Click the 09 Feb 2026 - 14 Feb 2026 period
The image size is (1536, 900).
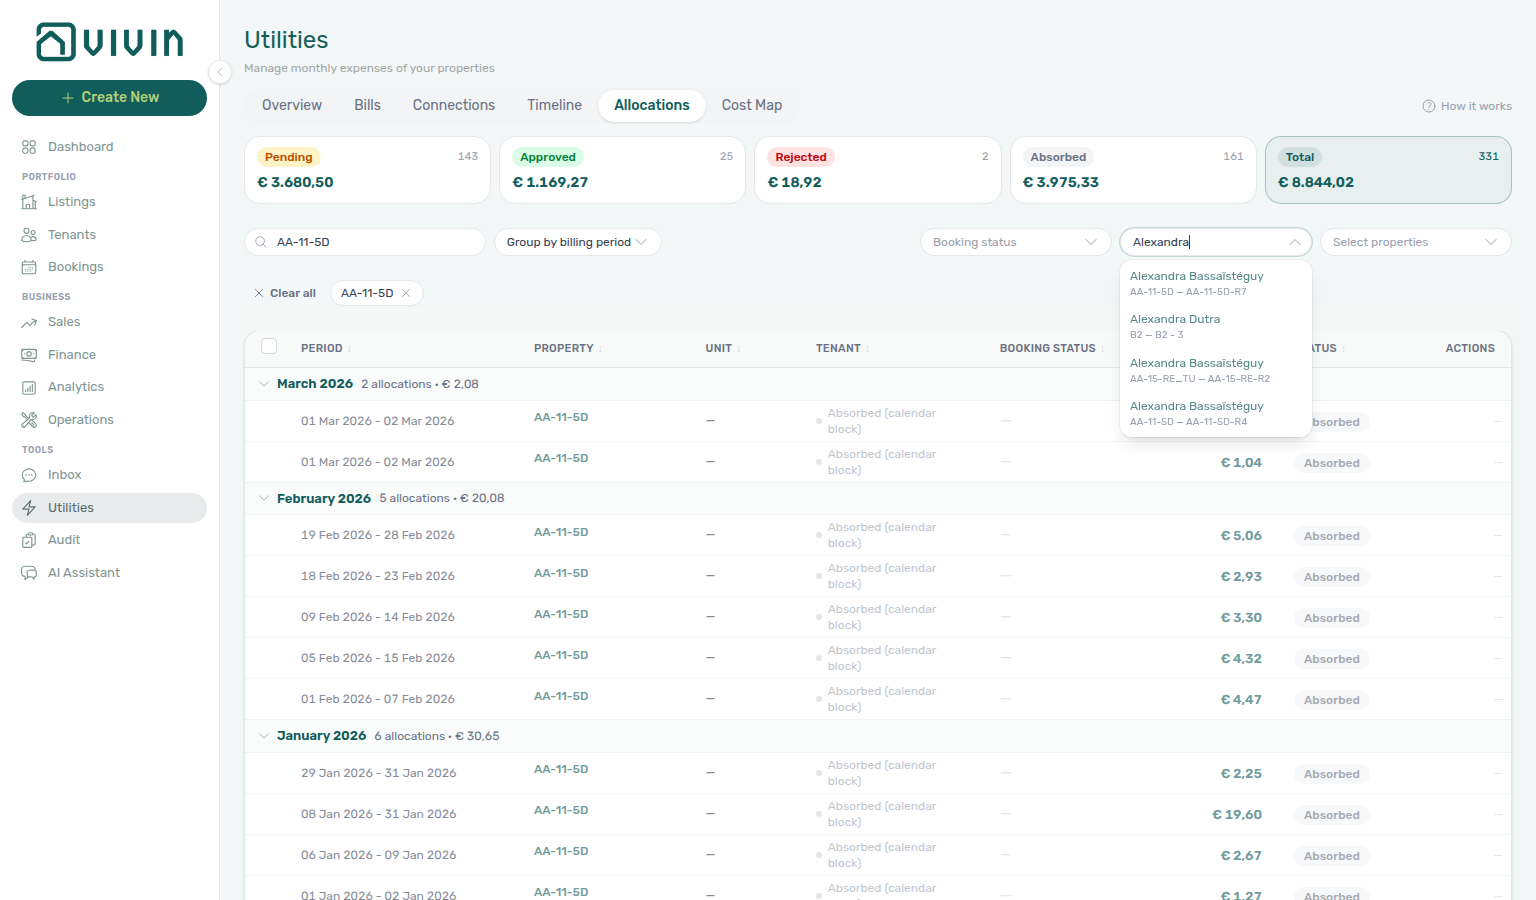[x=378, y=617]
